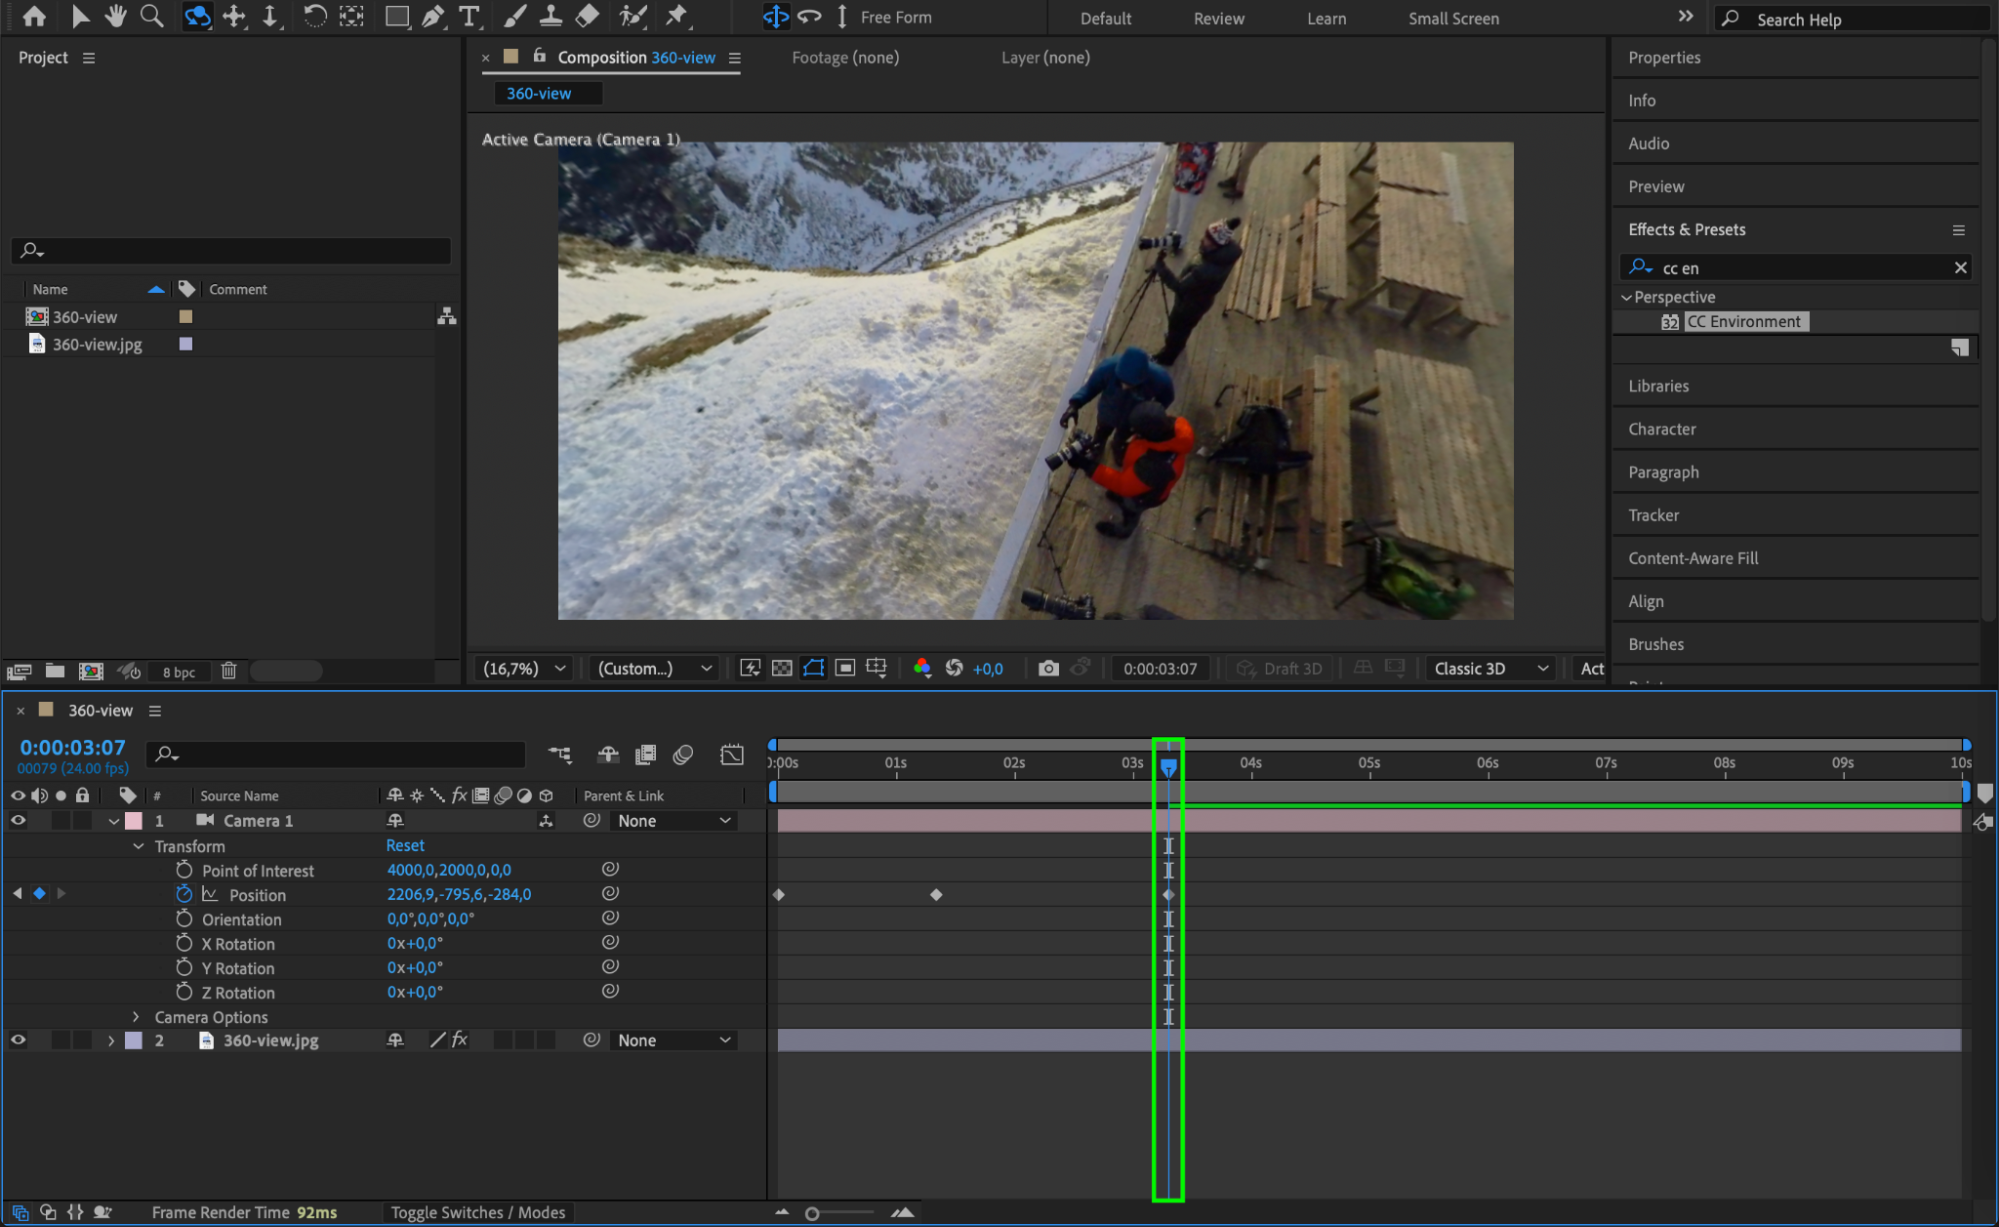Open the magnification 16,7% dropdown
This screenshot has width=1999, height=1227.
(524, 668)
